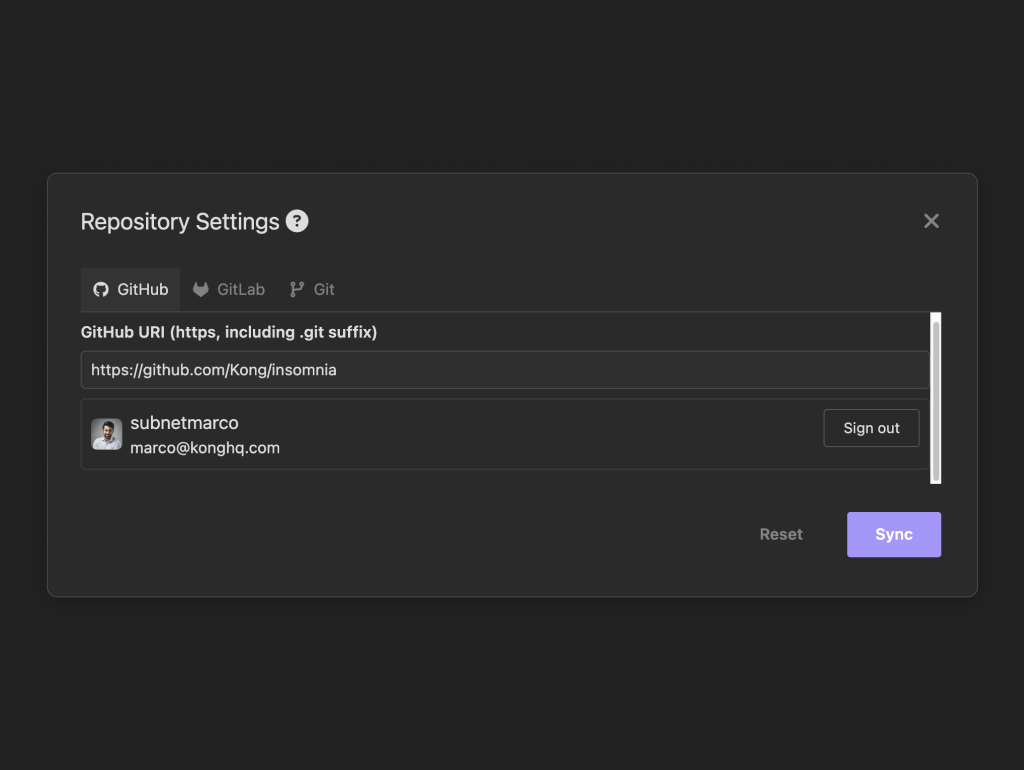This screenshot has width=1024, height=770.
Task: Switch to the Git tab
Action: click(x=312, y=289)
